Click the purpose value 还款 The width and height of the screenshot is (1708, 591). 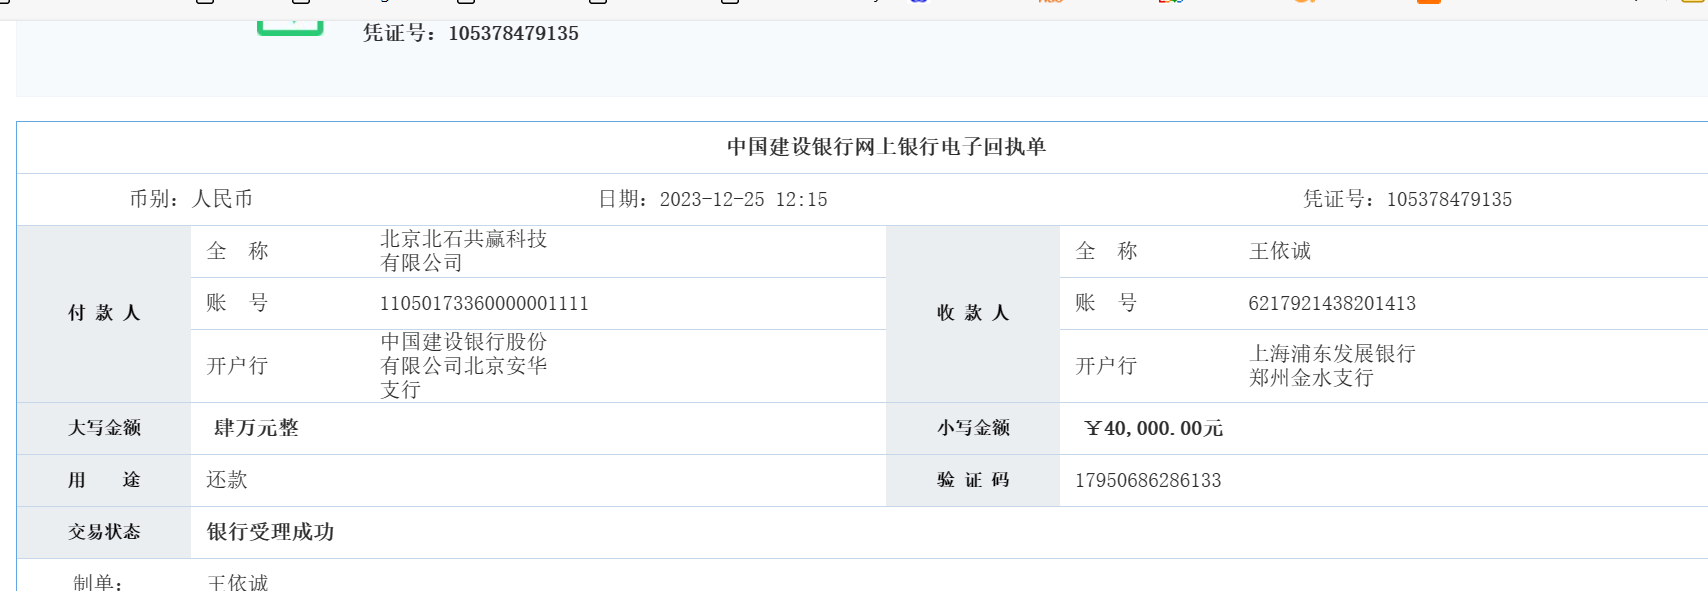coord(227,480)
